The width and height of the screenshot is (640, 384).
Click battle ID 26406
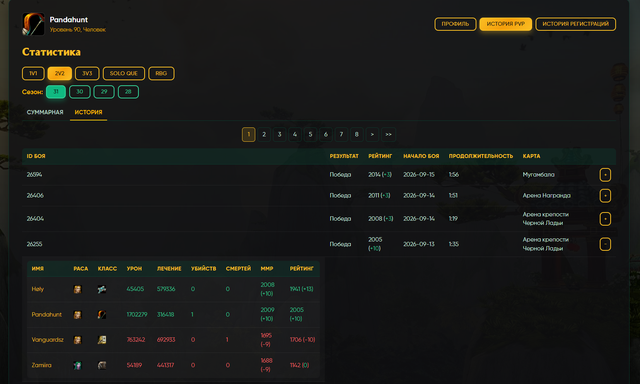coord(35,195)
